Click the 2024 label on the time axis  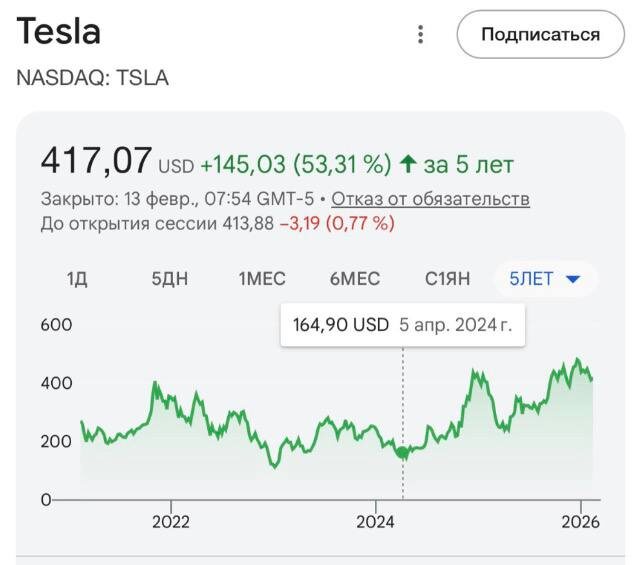(375, 521)
